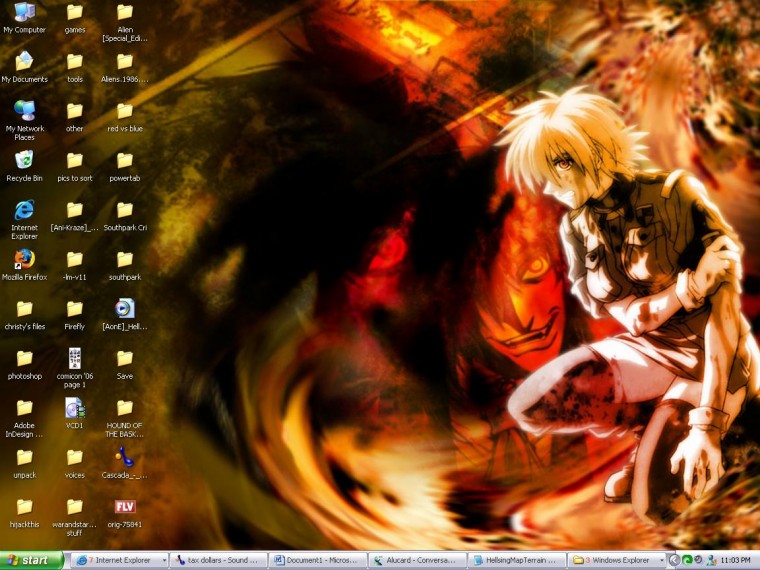
Task: Select the voices folder
Action: tap(75, 464)
